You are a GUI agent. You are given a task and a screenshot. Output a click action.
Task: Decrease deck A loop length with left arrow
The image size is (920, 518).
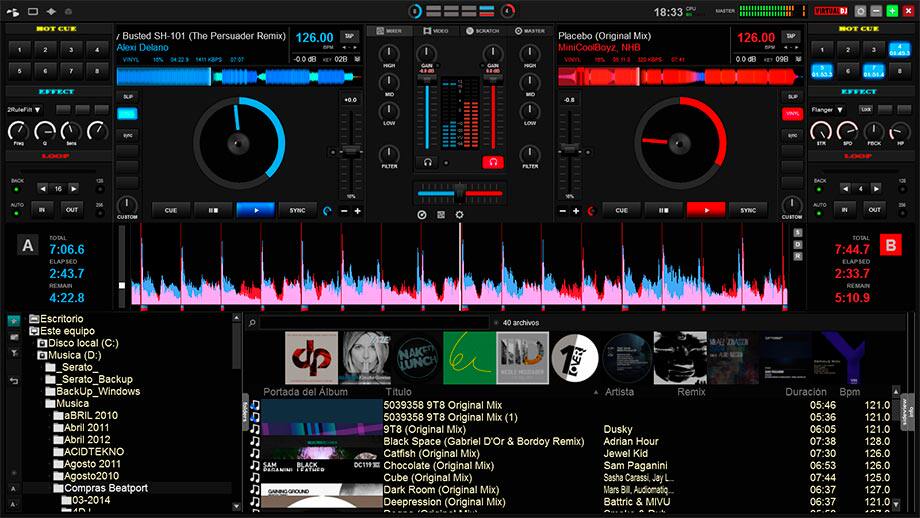click(x=42, y=189)
